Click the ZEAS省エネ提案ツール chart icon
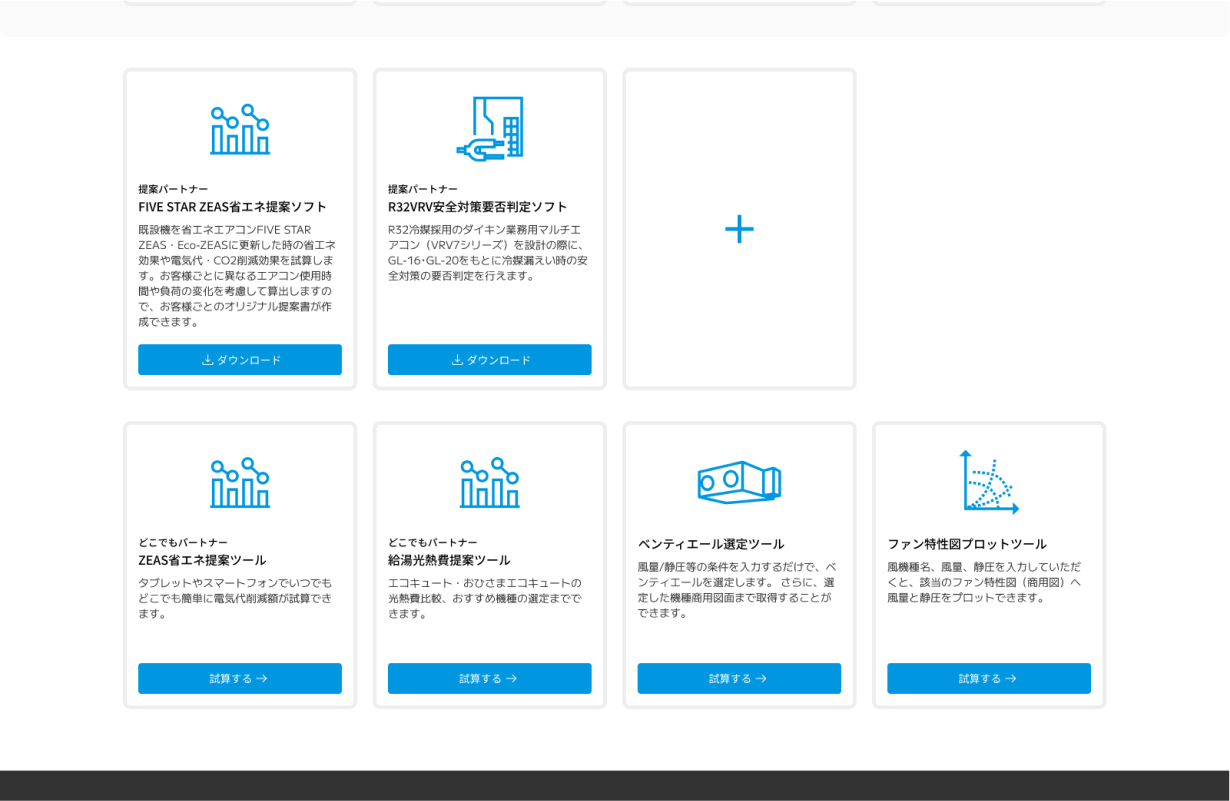This screenshot has height=801, width=1230. pos(240,483)
